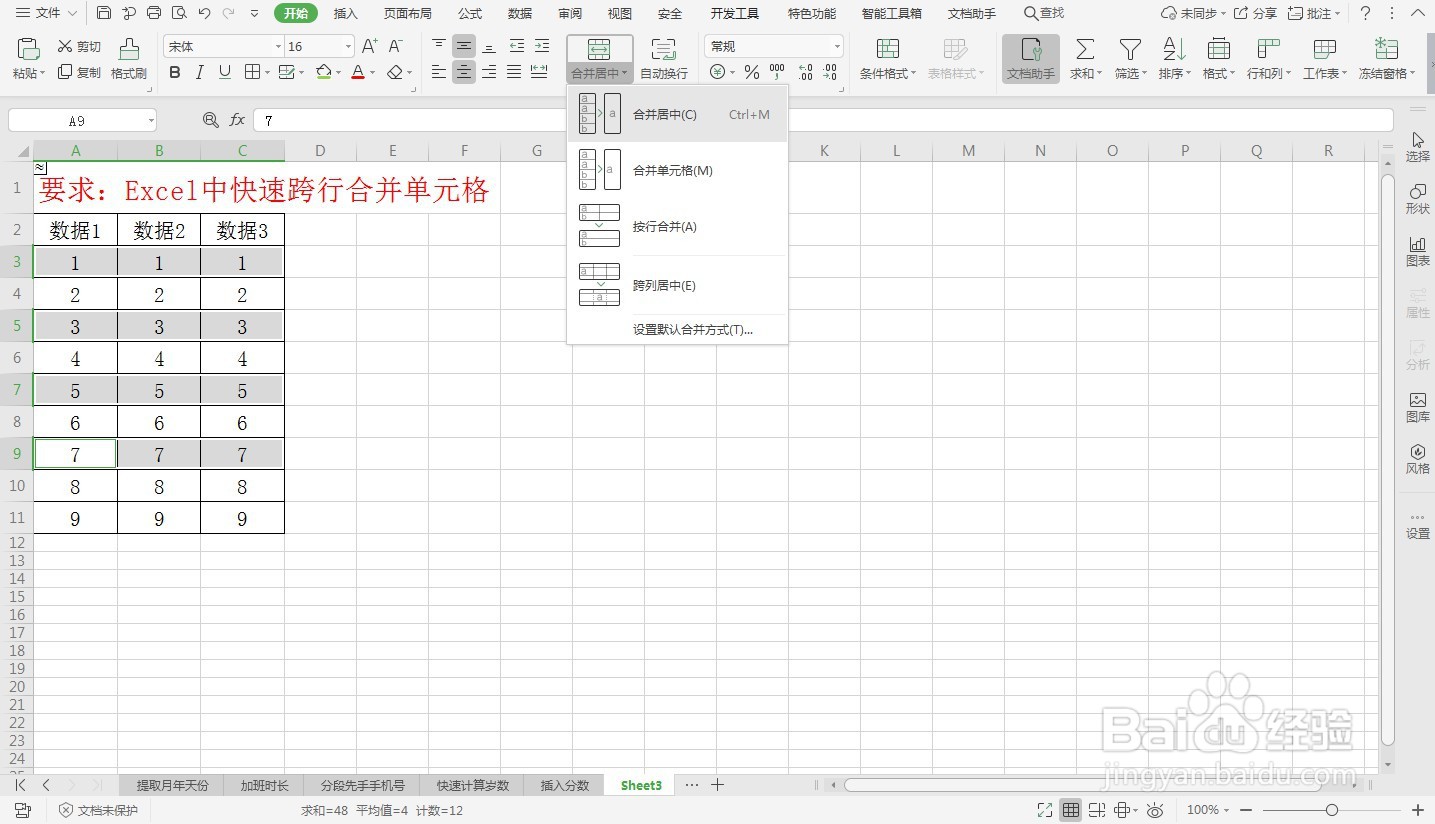Open the 图库 gallery sidebar icon
Viewport: 1435px width, 824px height.
(x=1418, y=407)
